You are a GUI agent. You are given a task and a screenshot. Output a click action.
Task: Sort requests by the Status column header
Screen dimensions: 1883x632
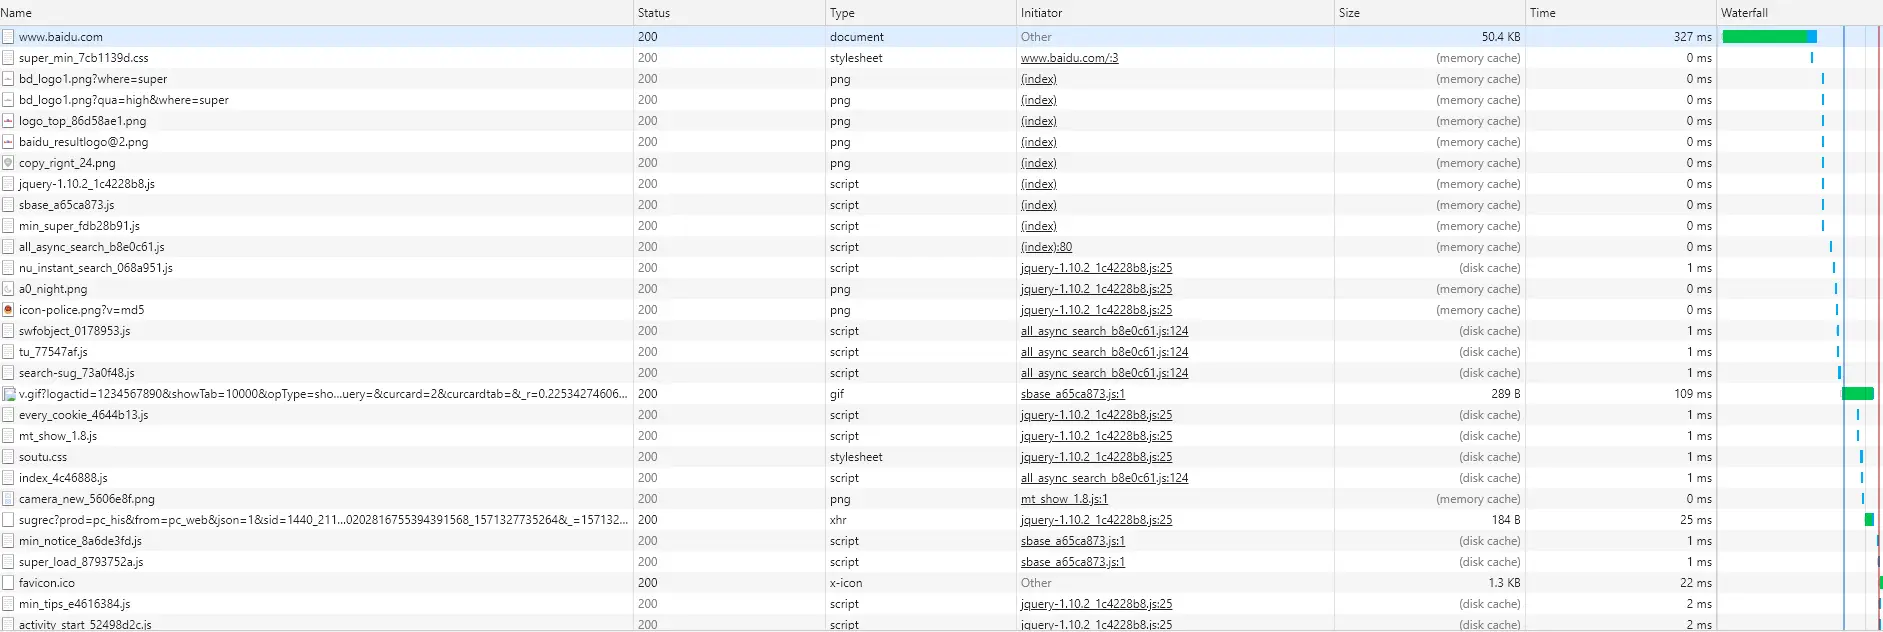[729, 13]
